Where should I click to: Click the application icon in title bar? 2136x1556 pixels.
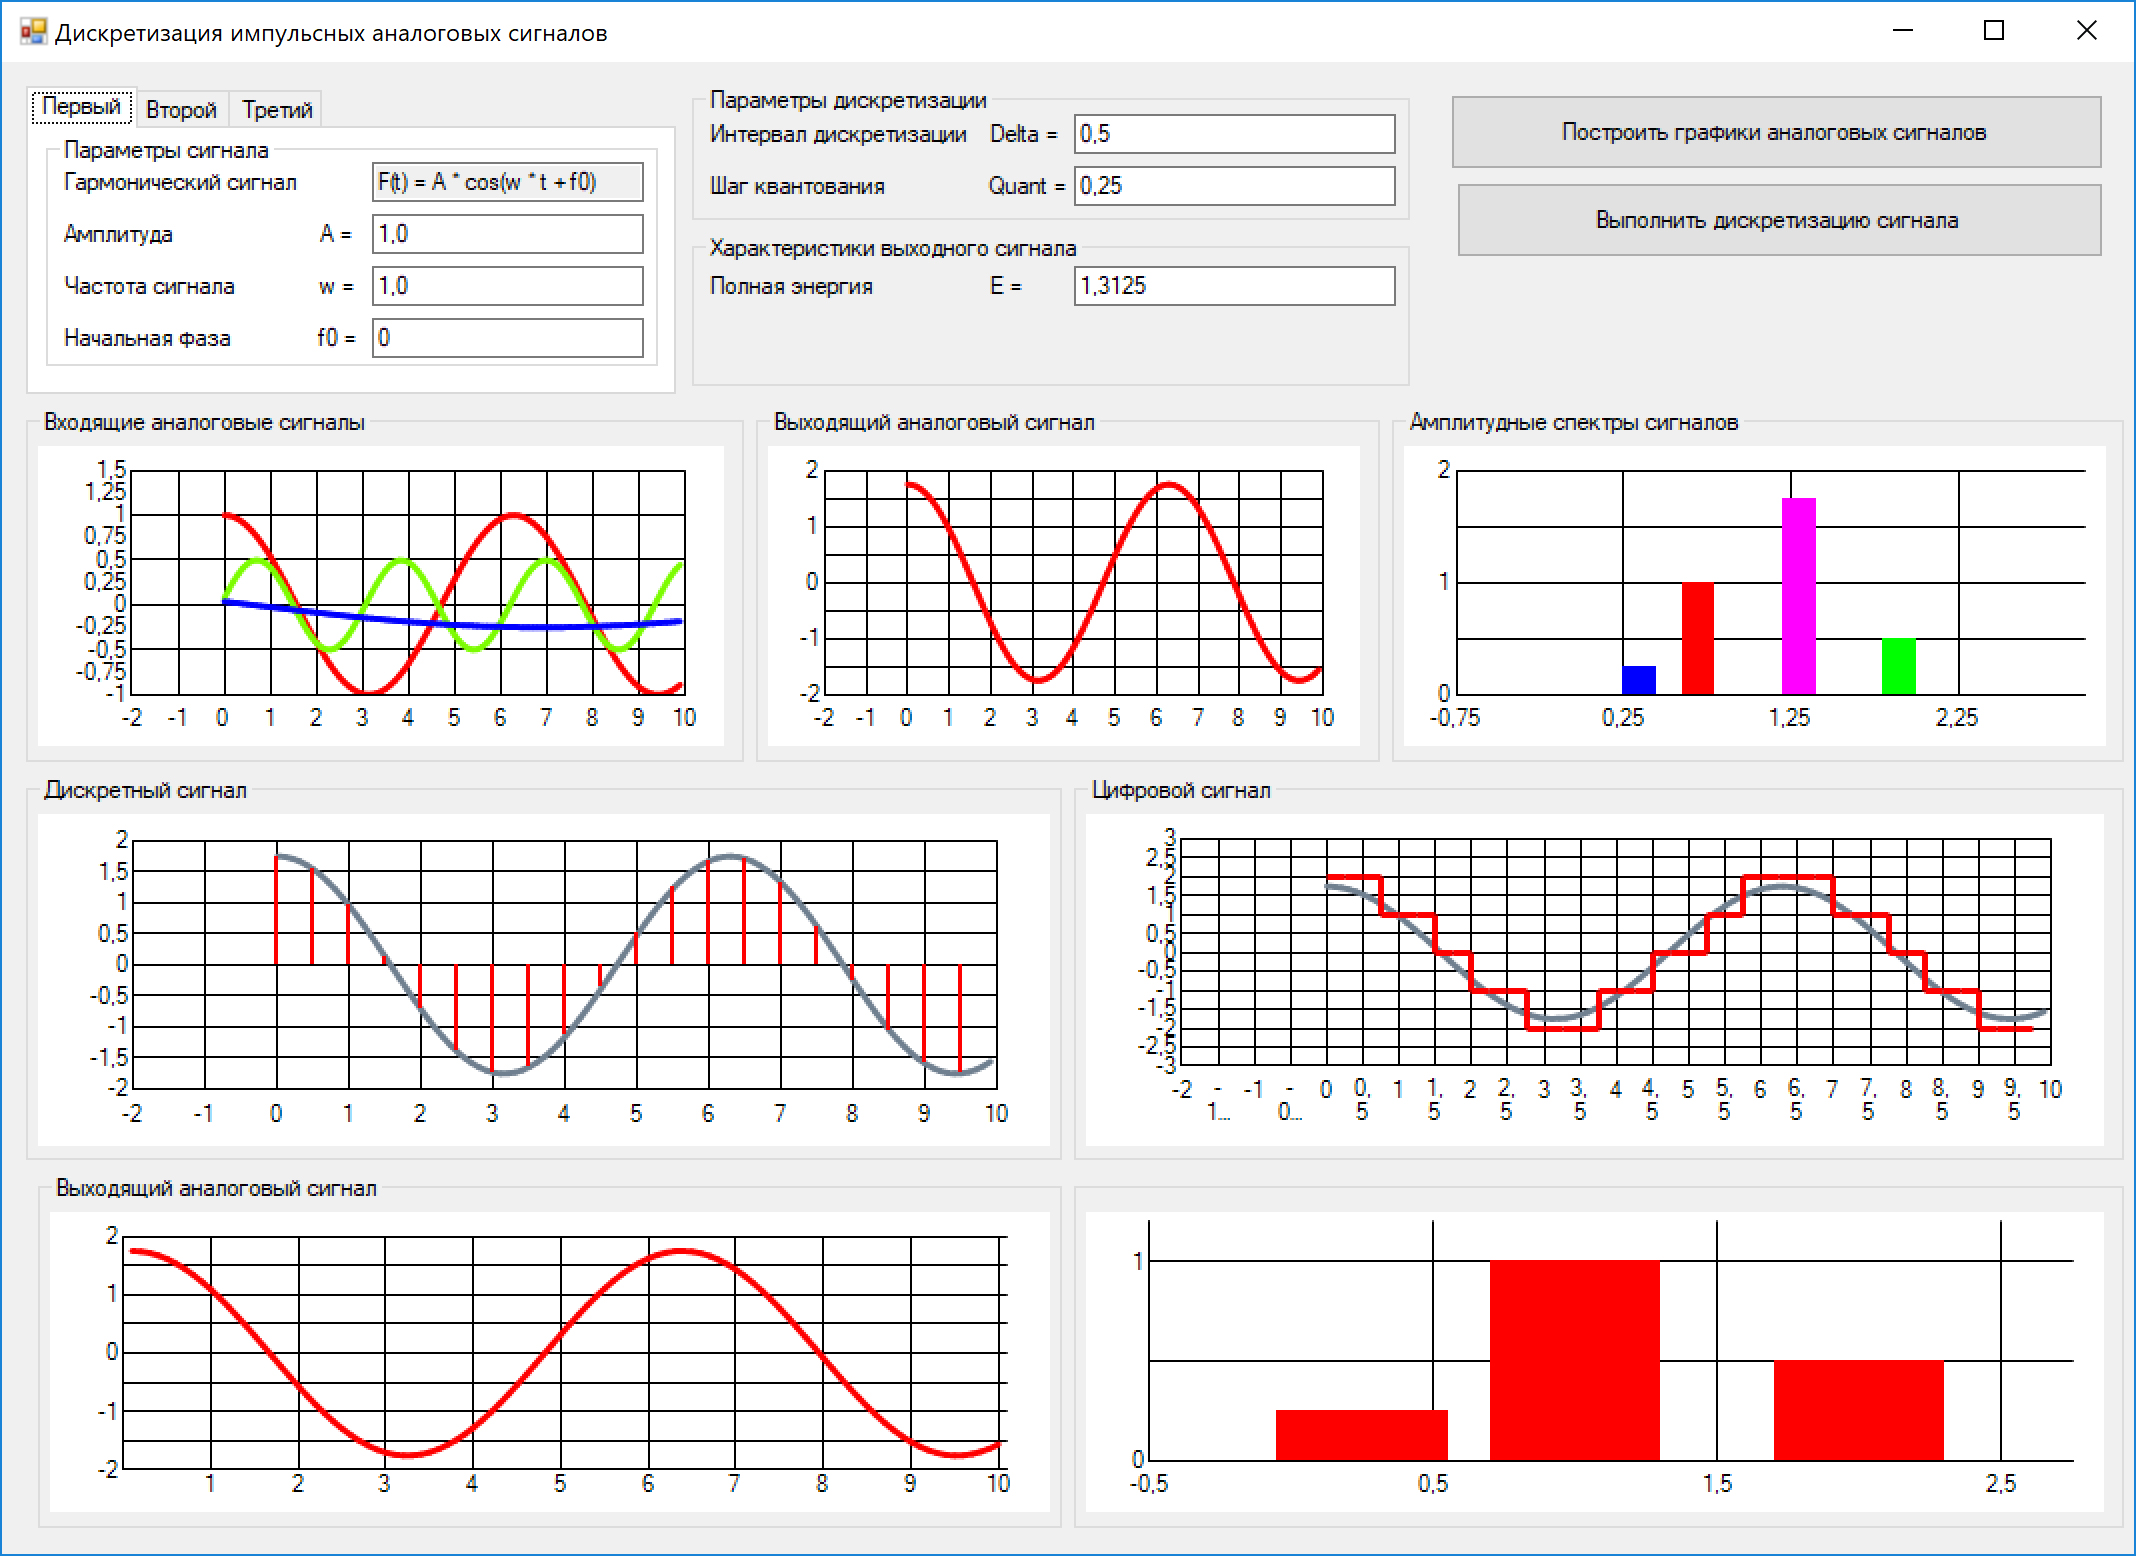tap(33, 32)
